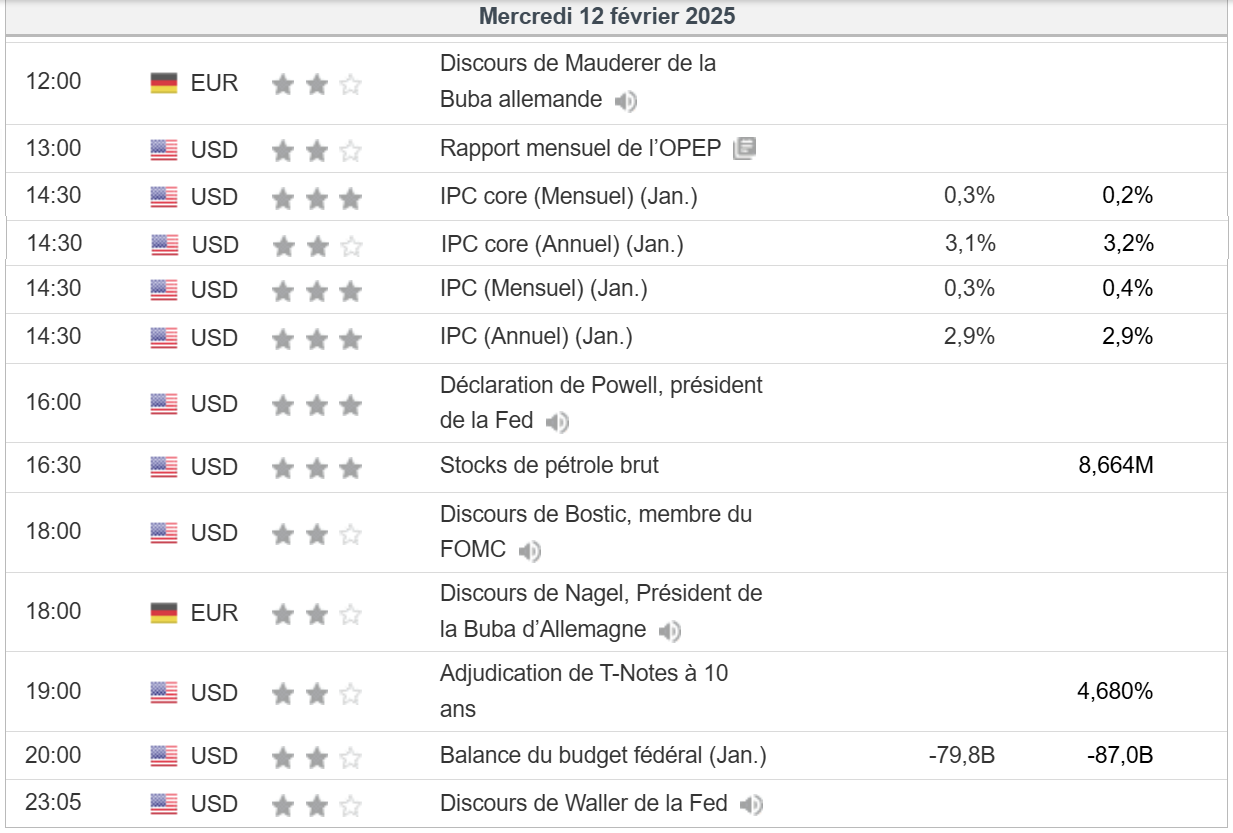Open the IPC (Annuel) (Jan.) event
This screenshot has width=1233, height=833.
tap(536, 337)
